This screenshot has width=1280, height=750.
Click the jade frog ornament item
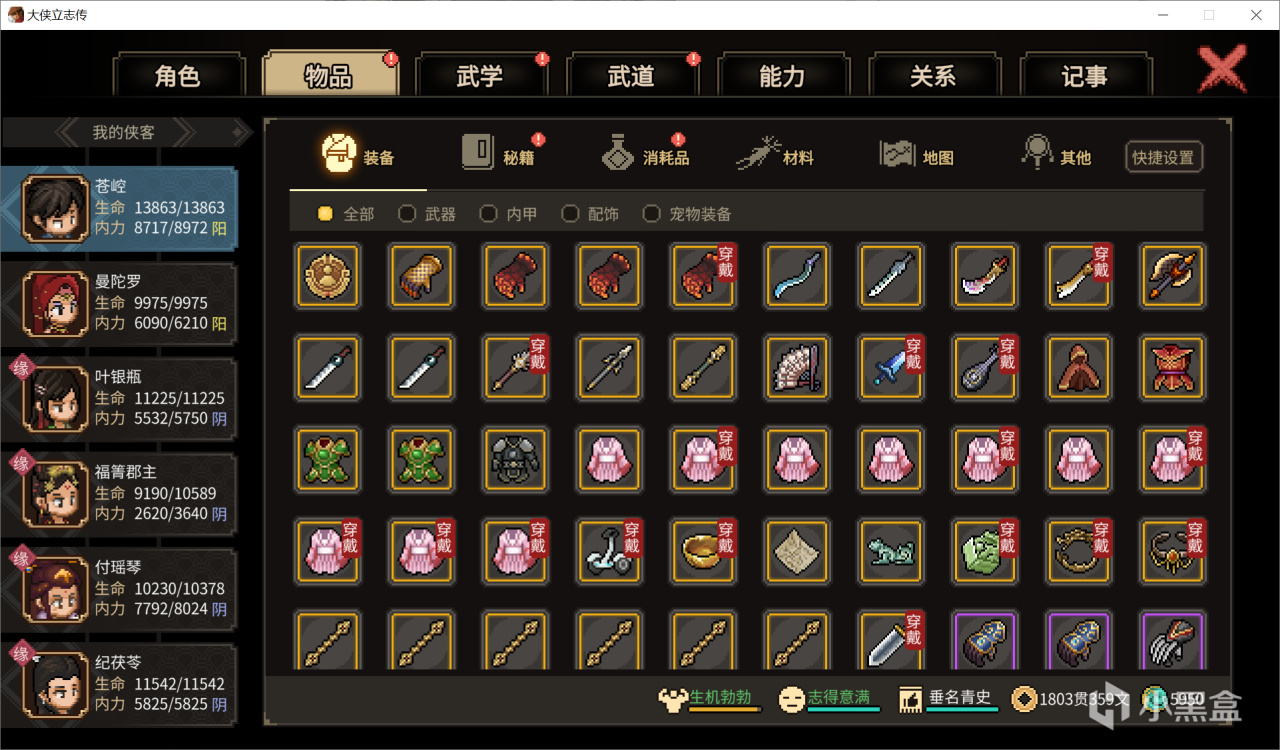click(x=891, y=551)
